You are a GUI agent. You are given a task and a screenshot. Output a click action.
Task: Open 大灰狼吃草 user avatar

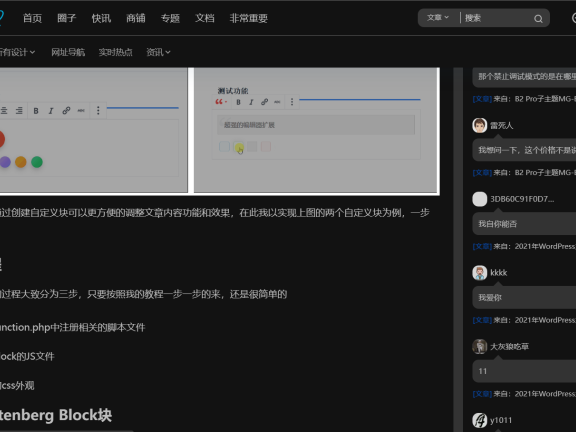480,346
